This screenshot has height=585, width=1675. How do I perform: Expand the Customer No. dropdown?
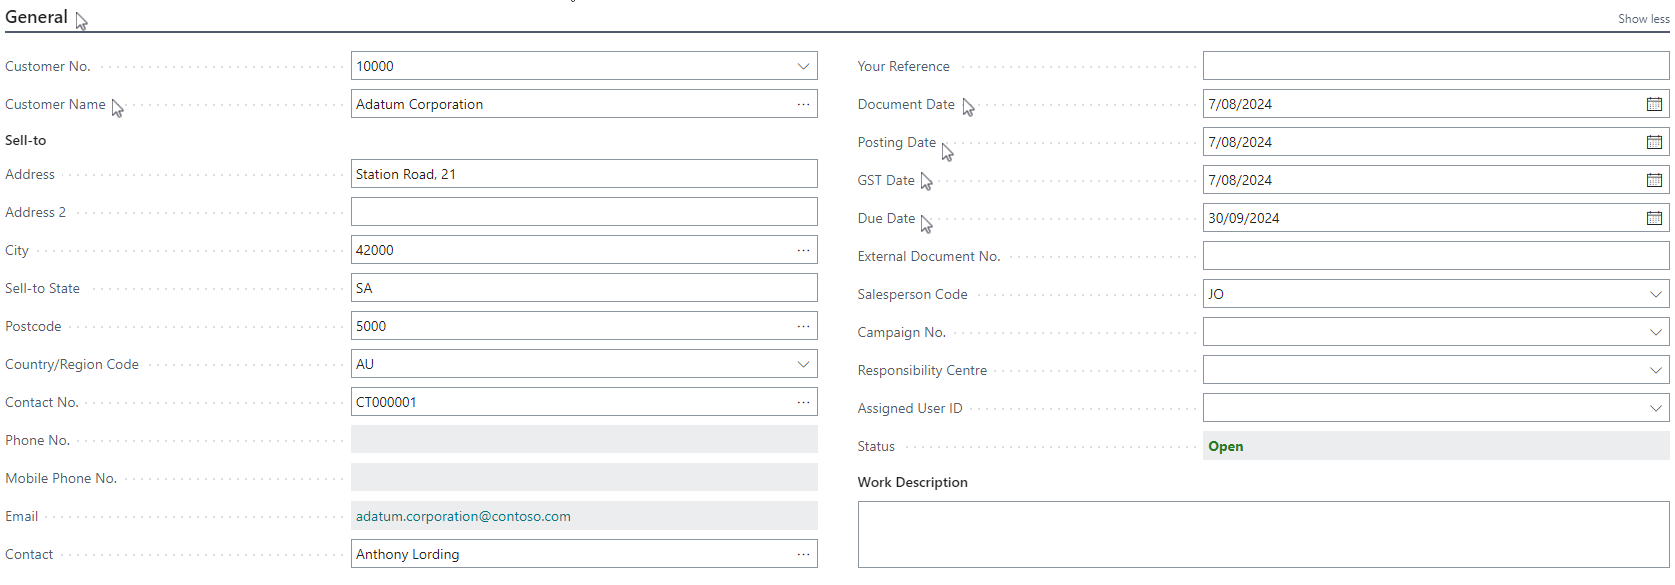point(803,66)
